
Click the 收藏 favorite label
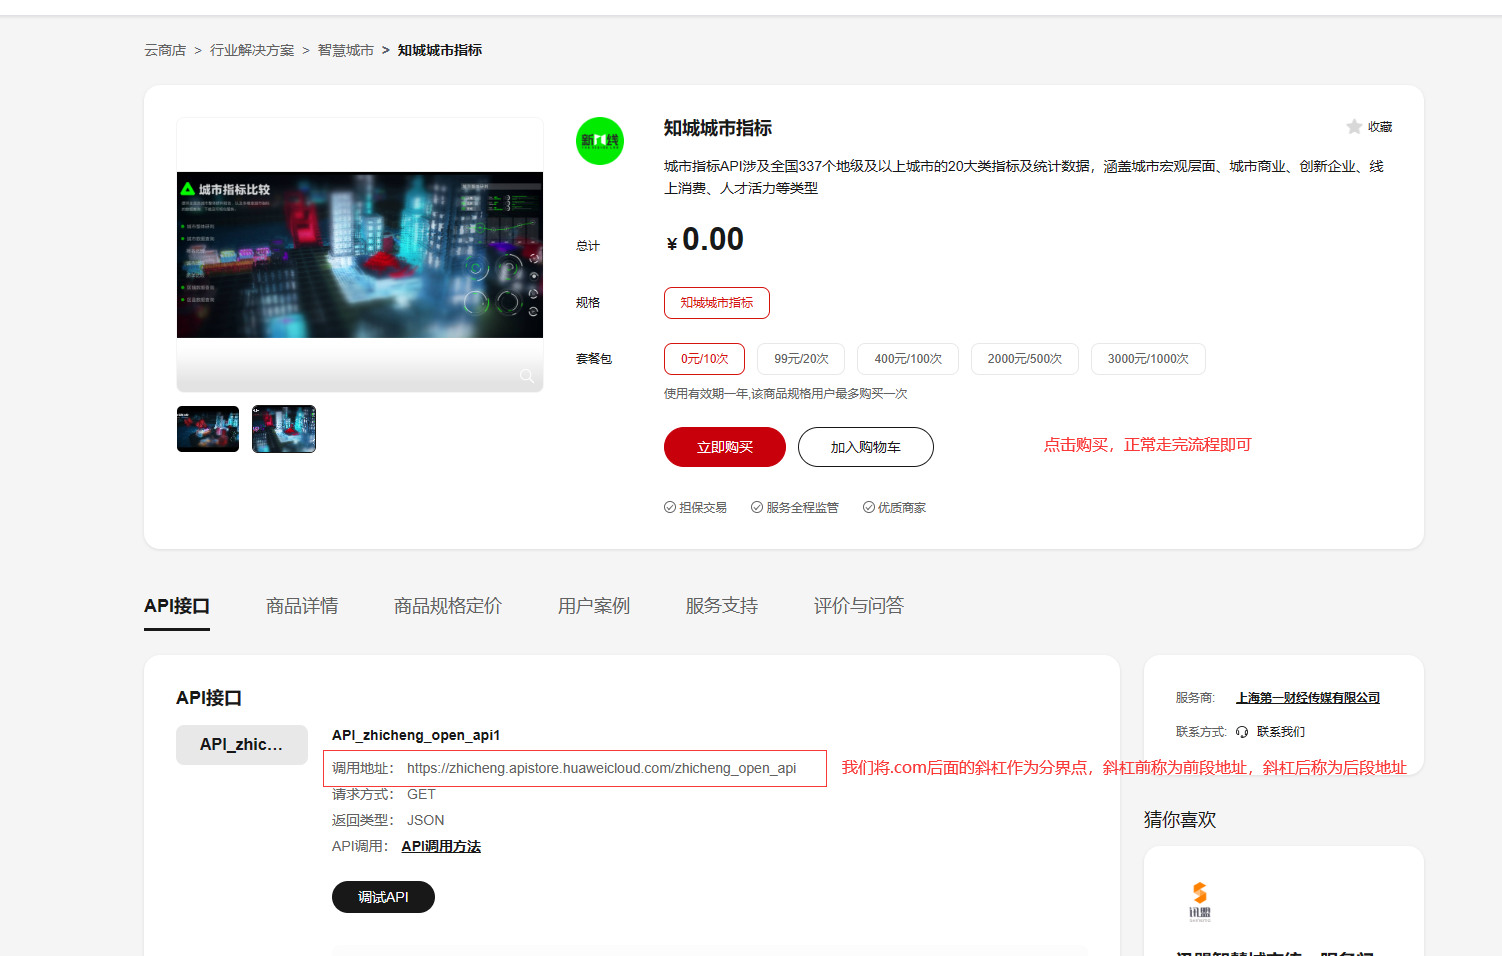click(x=1380, y=127)
